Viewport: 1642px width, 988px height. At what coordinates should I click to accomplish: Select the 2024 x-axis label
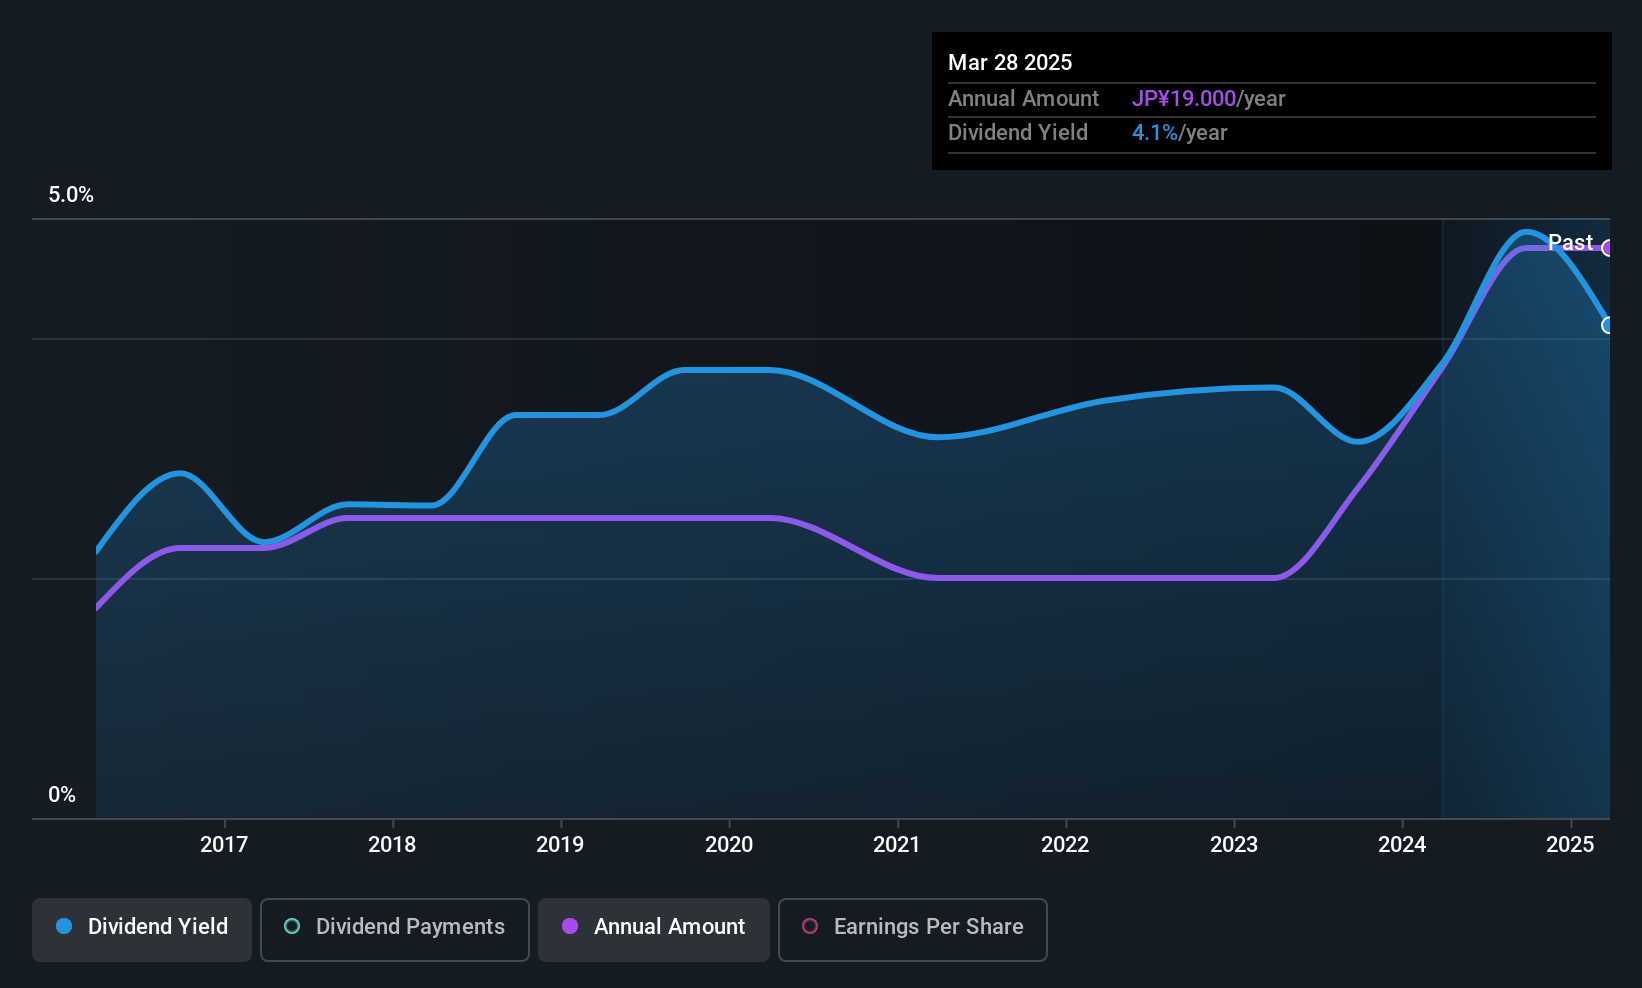pyautogui.click(x=1402, y=844)
